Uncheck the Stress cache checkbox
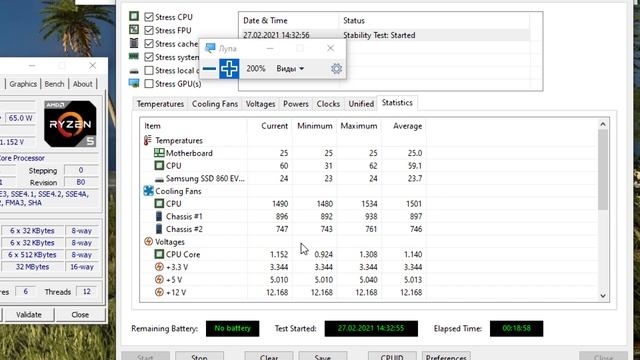 tap(149, 44)
